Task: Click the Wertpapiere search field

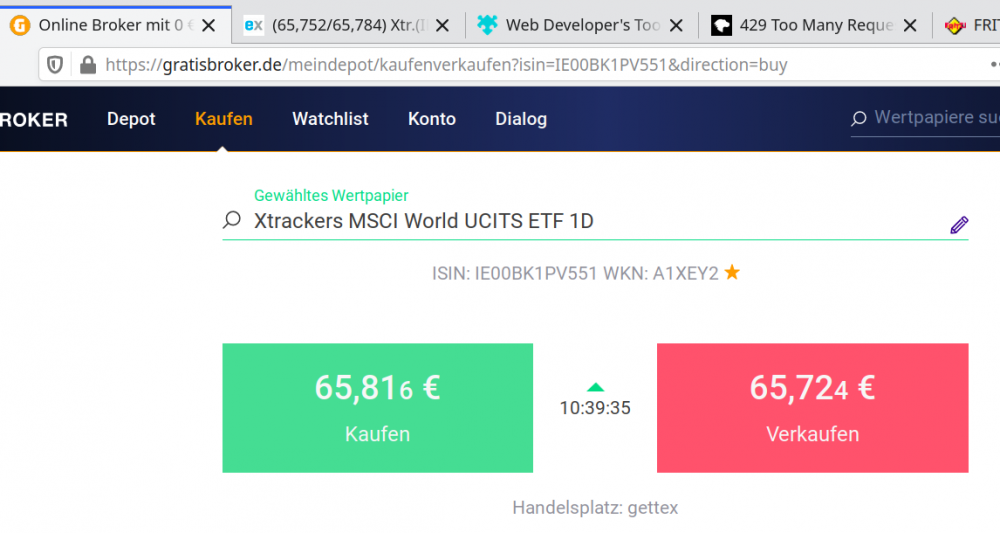Action: point(925,119)
